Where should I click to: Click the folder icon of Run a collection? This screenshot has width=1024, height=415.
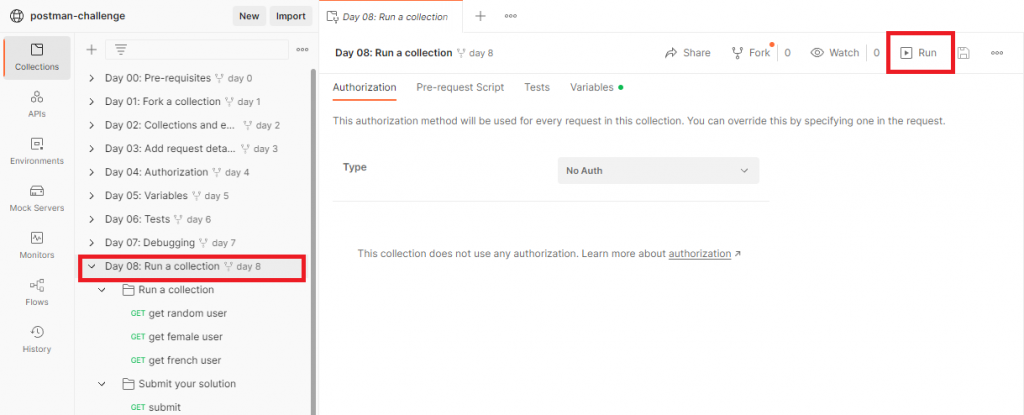click(x=129, y=290)
